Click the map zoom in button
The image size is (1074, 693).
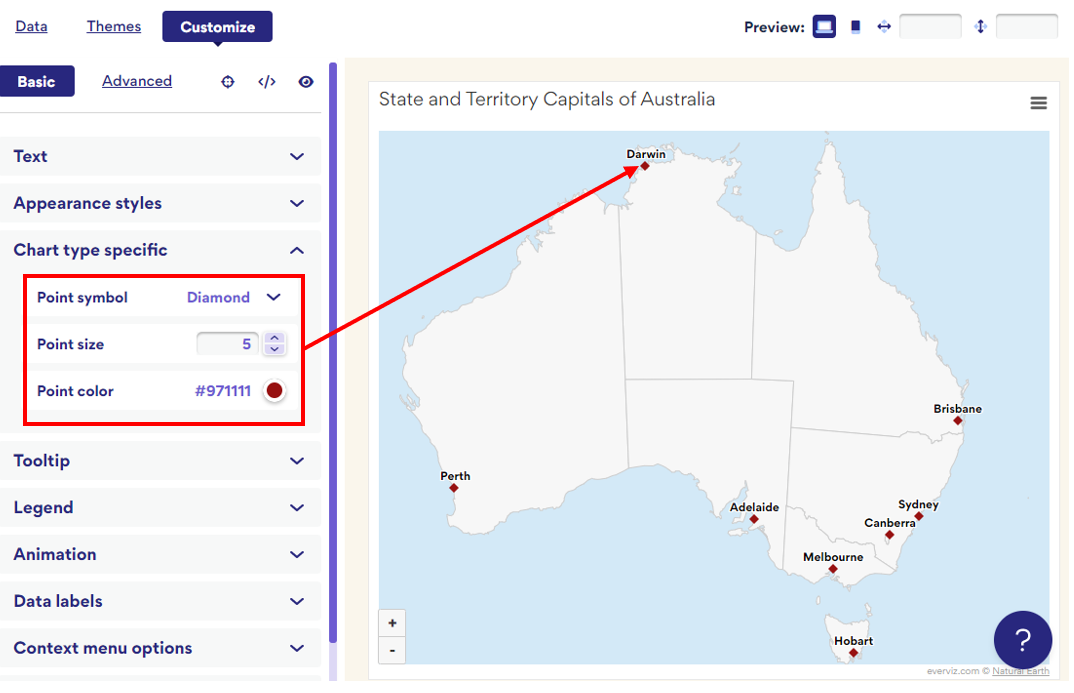point(392,622)
